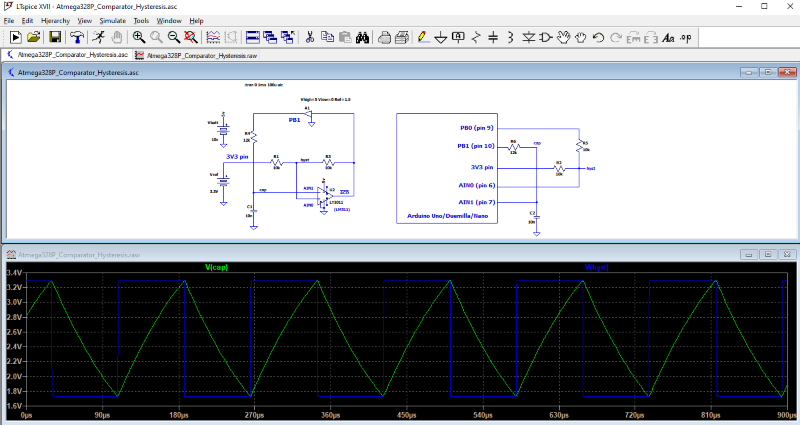Open a file with the folder icon
The height and width of the screenshot is (425, 800).
pyautogui.click(x=34, y=37)
